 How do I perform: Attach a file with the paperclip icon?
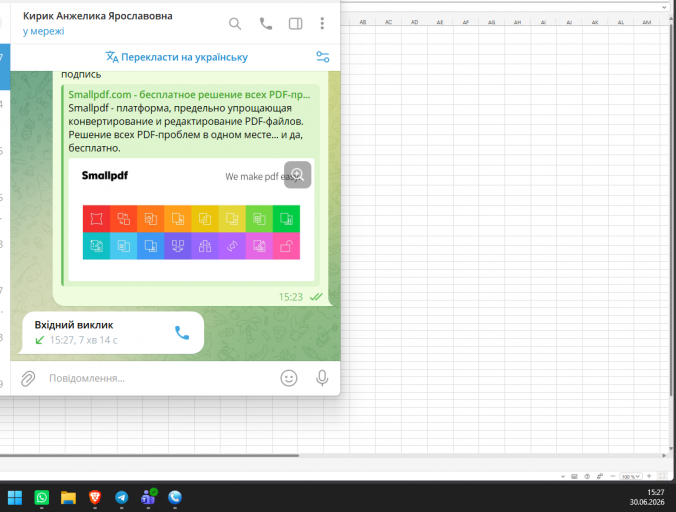coord(28,378)
